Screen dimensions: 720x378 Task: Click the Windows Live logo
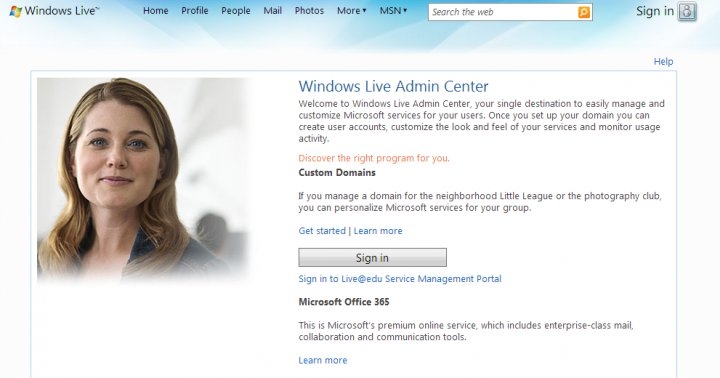point(54,11)
